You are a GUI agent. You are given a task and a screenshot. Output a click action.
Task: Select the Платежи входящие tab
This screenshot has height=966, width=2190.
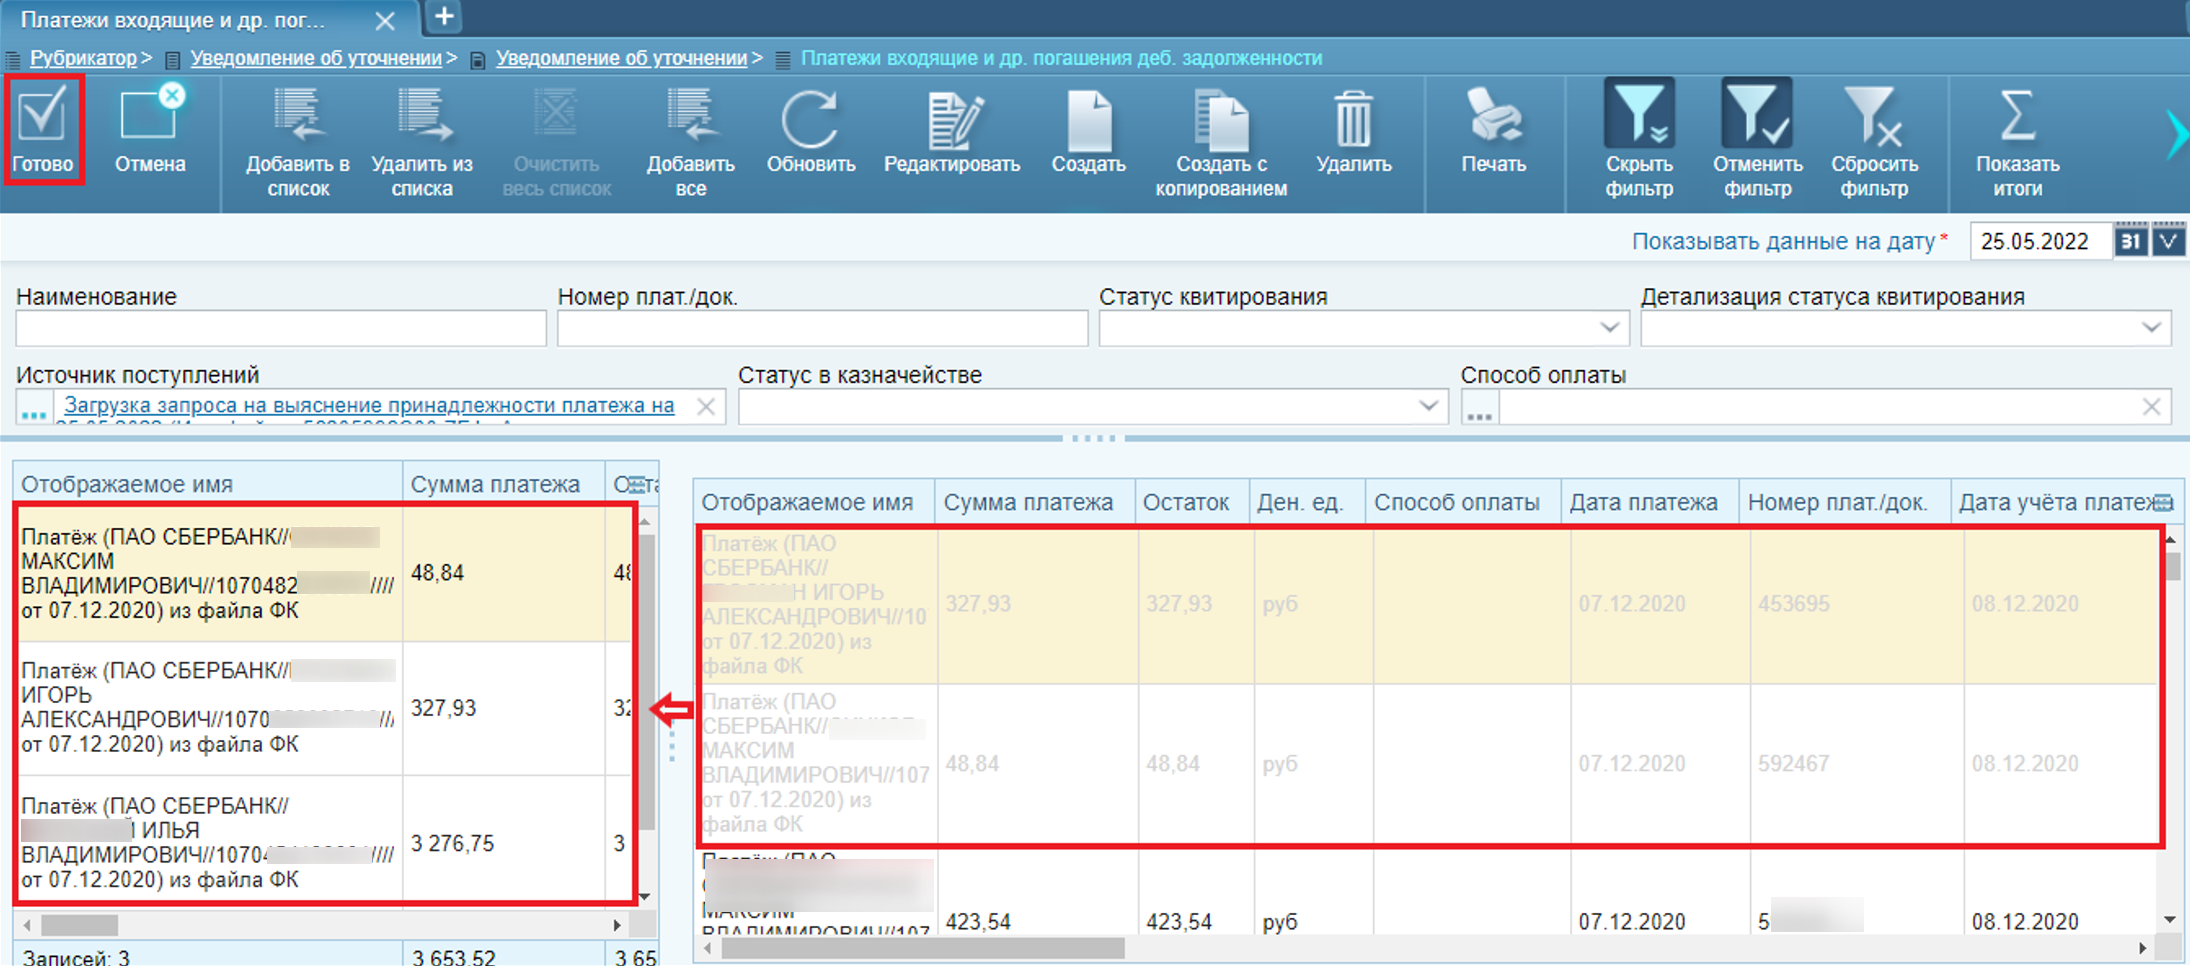(175, 20)
